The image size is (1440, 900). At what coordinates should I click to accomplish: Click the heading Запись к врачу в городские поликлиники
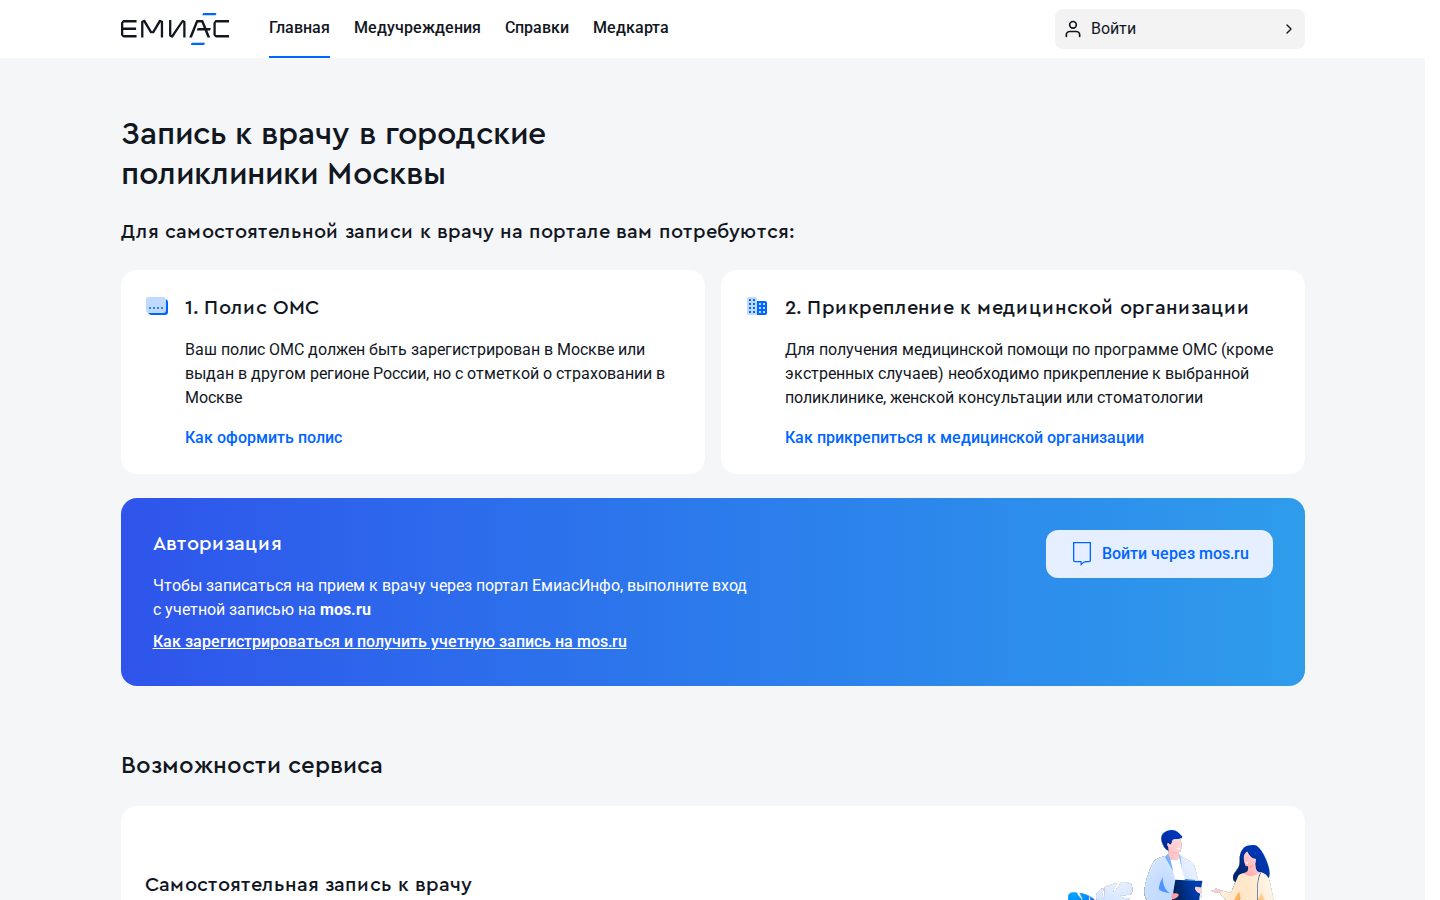tap(334, 154)
